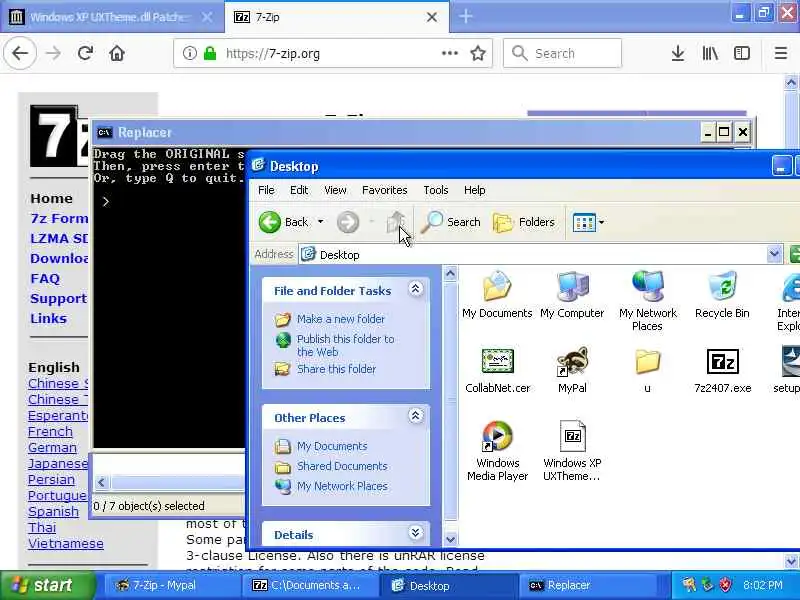Viewport: 800px width, 600px height.
Task: Choose Thai language link
Action: click(x=42, y=528)
